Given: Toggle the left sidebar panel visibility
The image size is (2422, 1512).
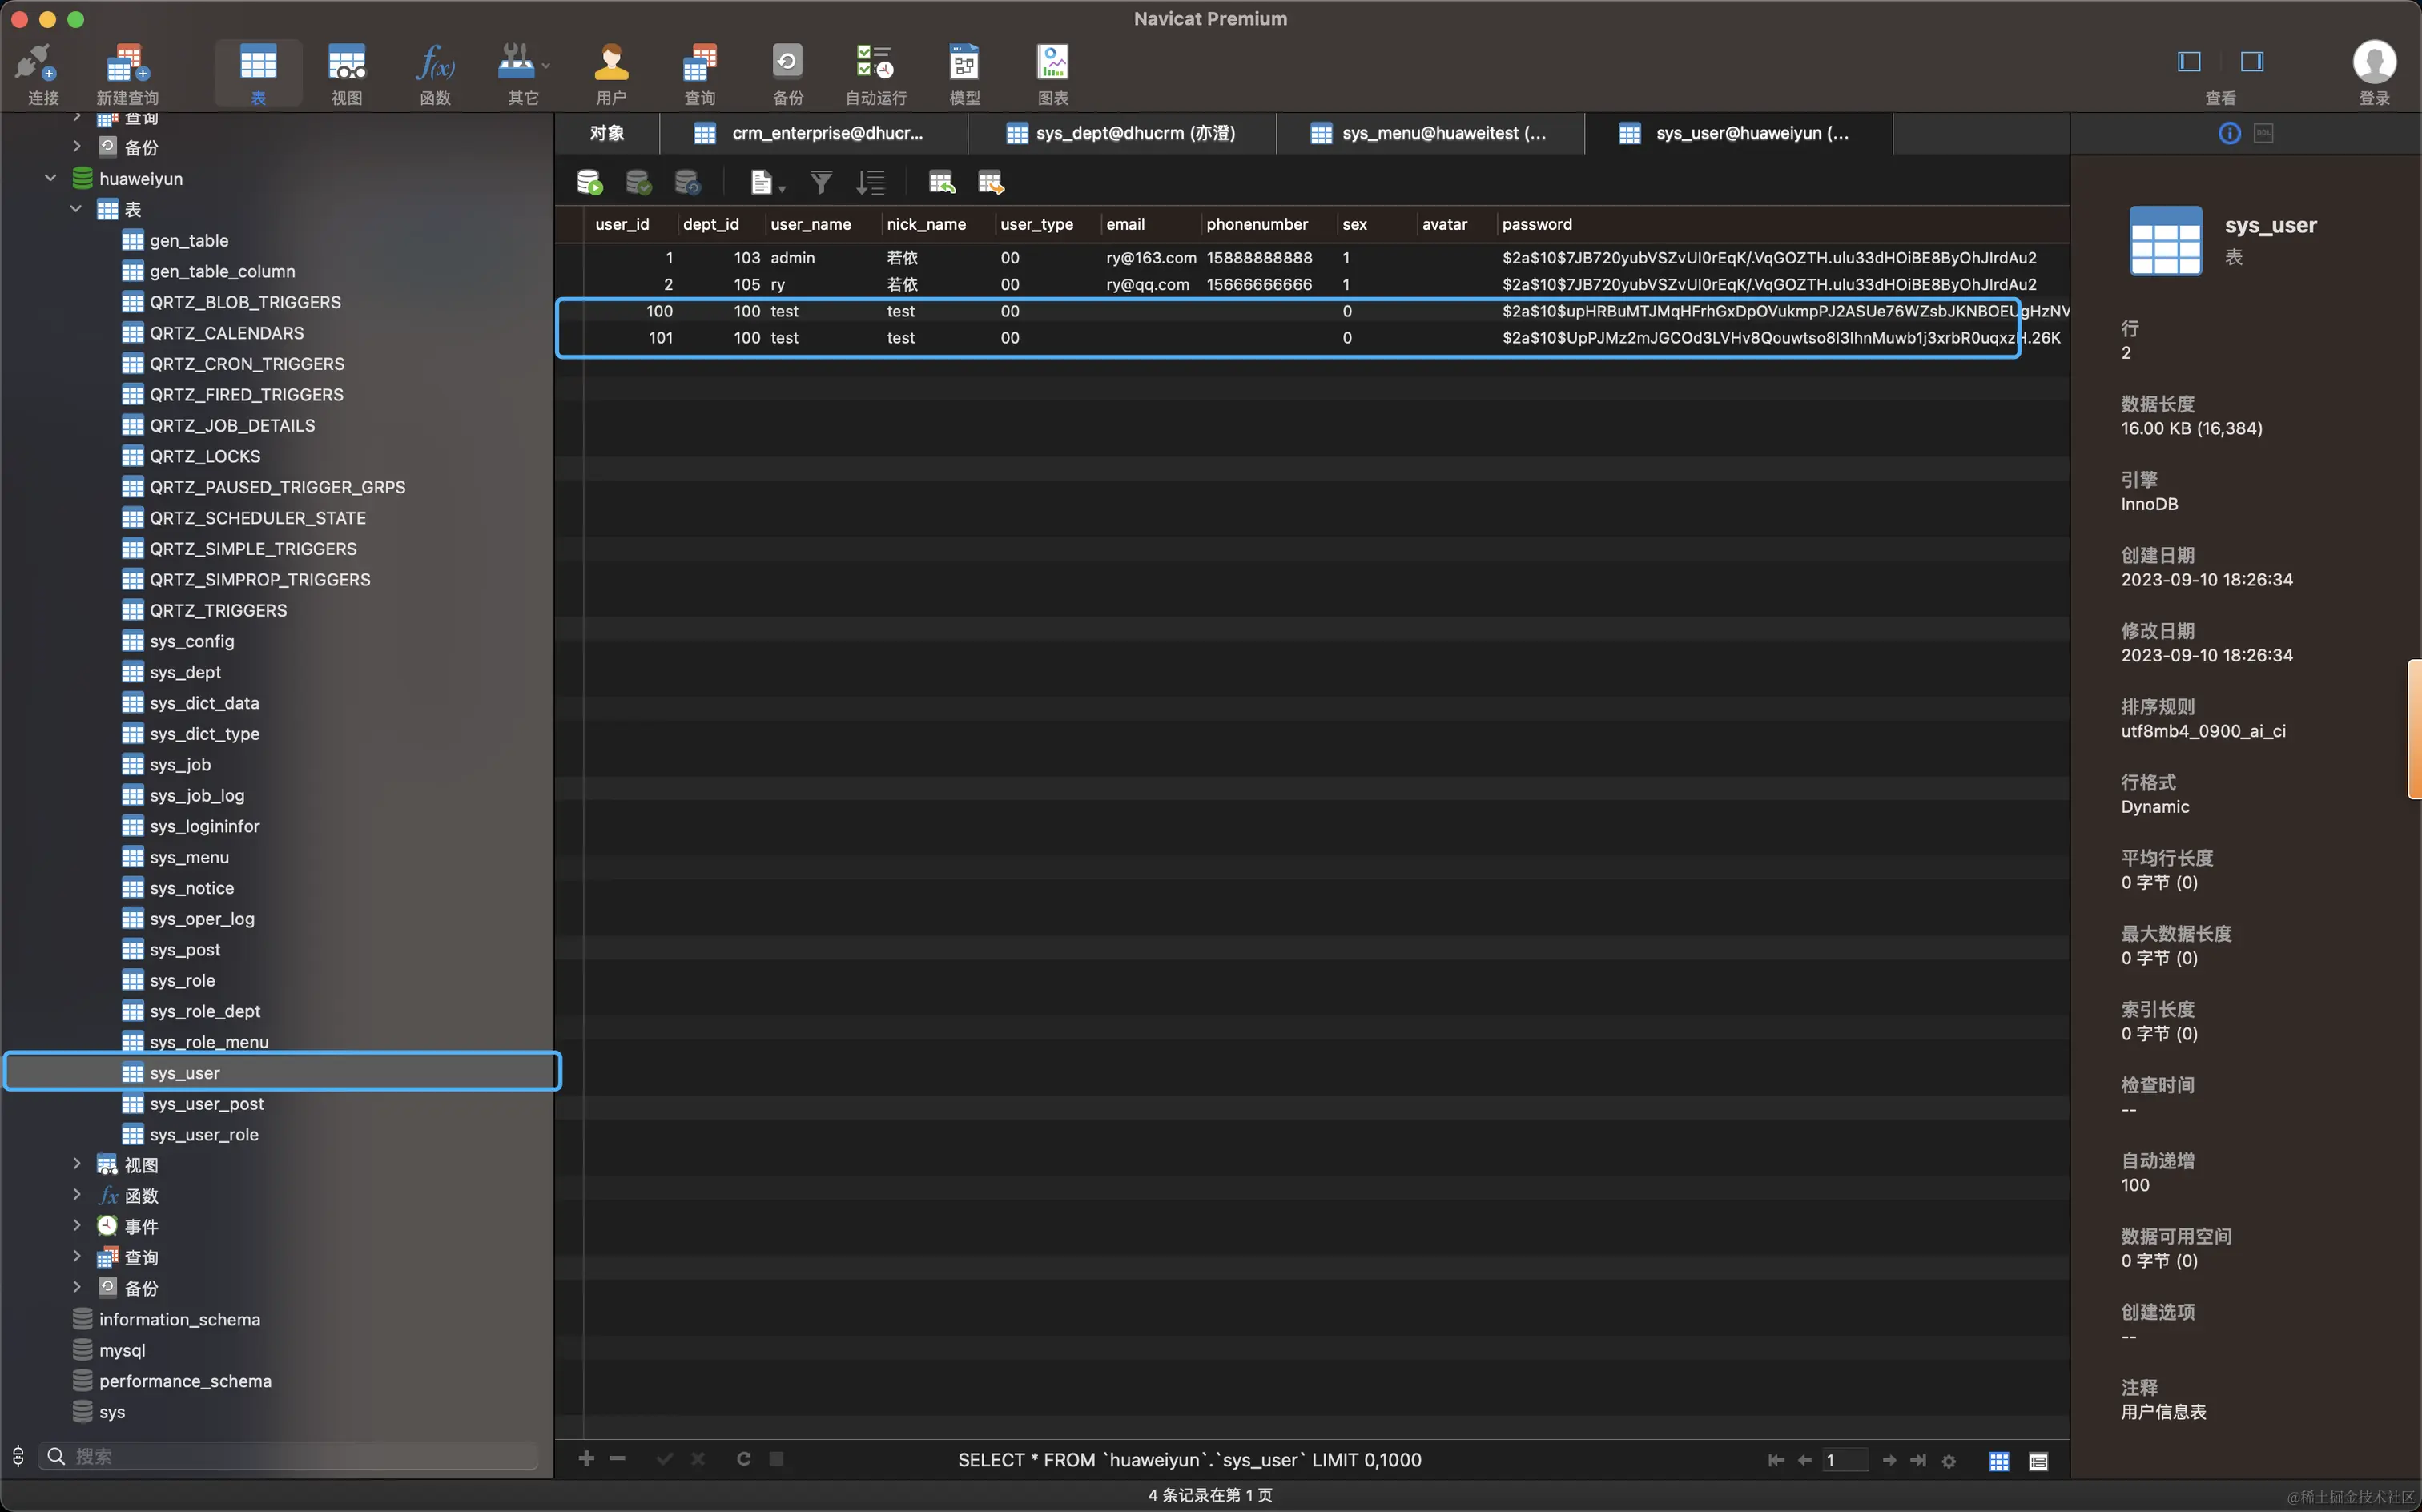Looking at the screenshot, I should (2189, 62).
